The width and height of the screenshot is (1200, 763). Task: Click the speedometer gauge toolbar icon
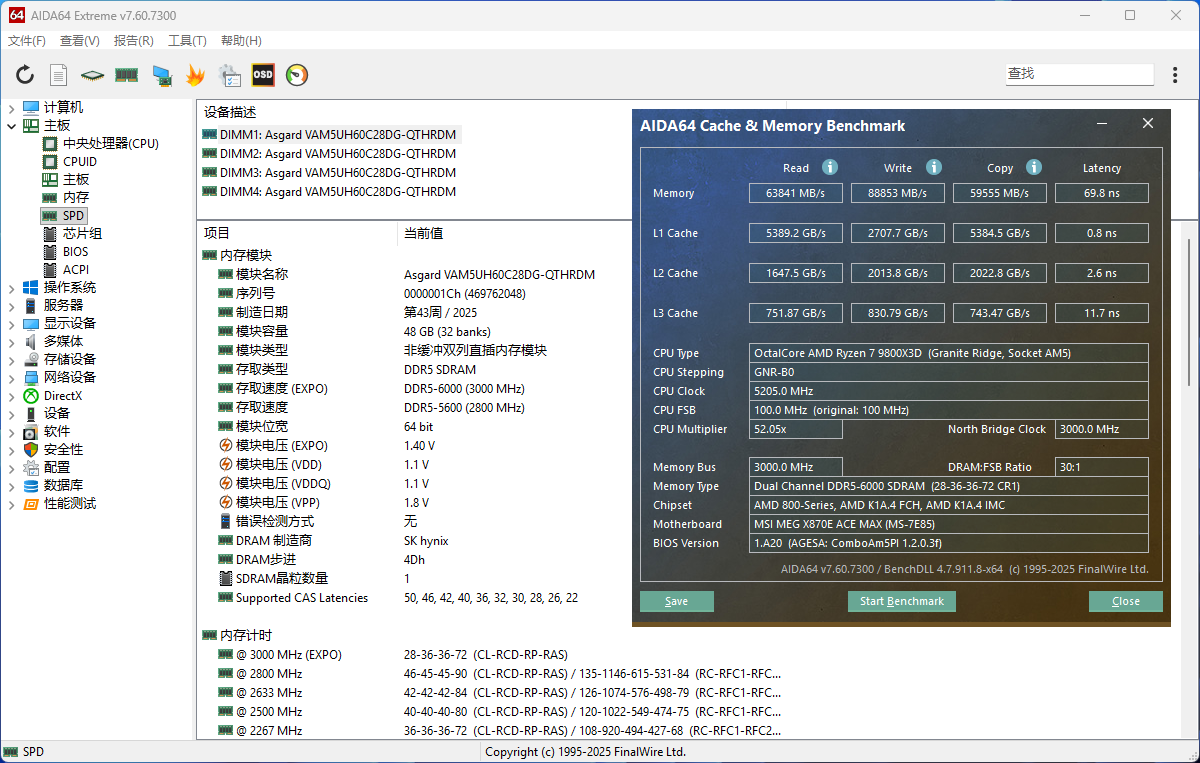pos(297,75)
